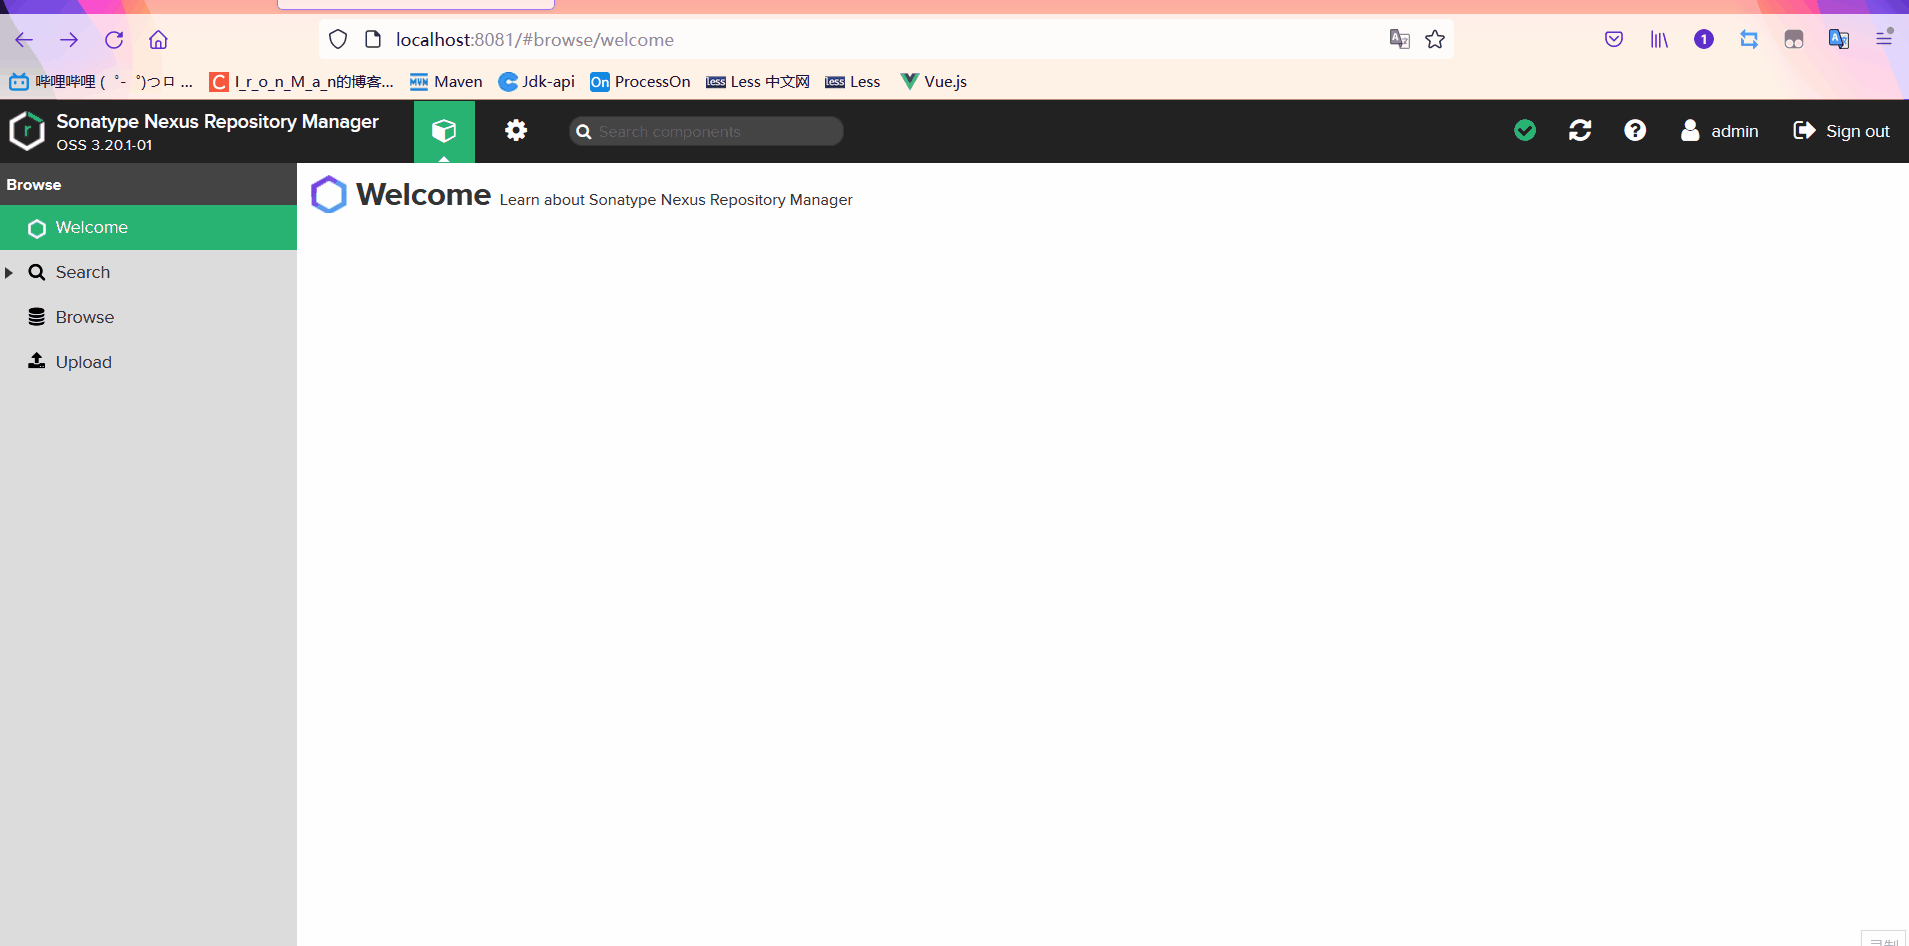The width and height of the screenshot is (1909, 946).
Task: Click the Nexus Repository Manager logo
Action: [27, 131]
